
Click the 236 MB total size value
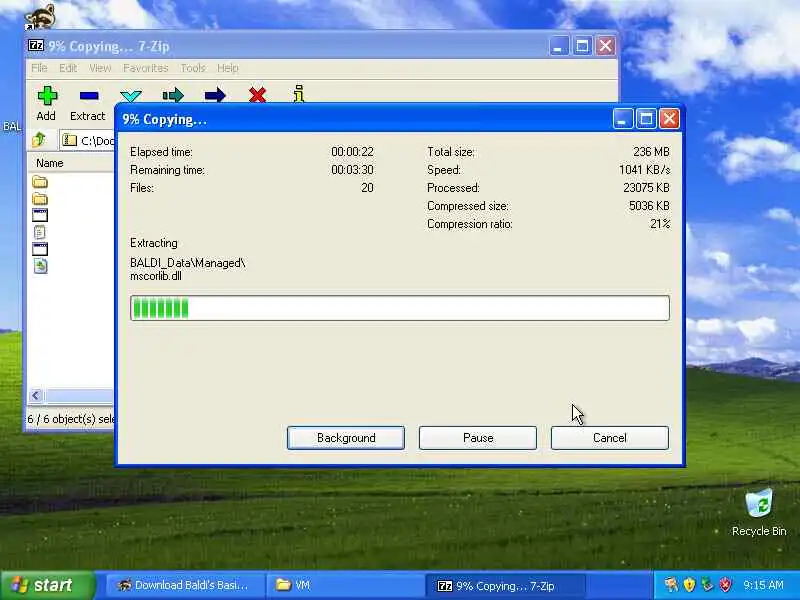click(651, 152)
